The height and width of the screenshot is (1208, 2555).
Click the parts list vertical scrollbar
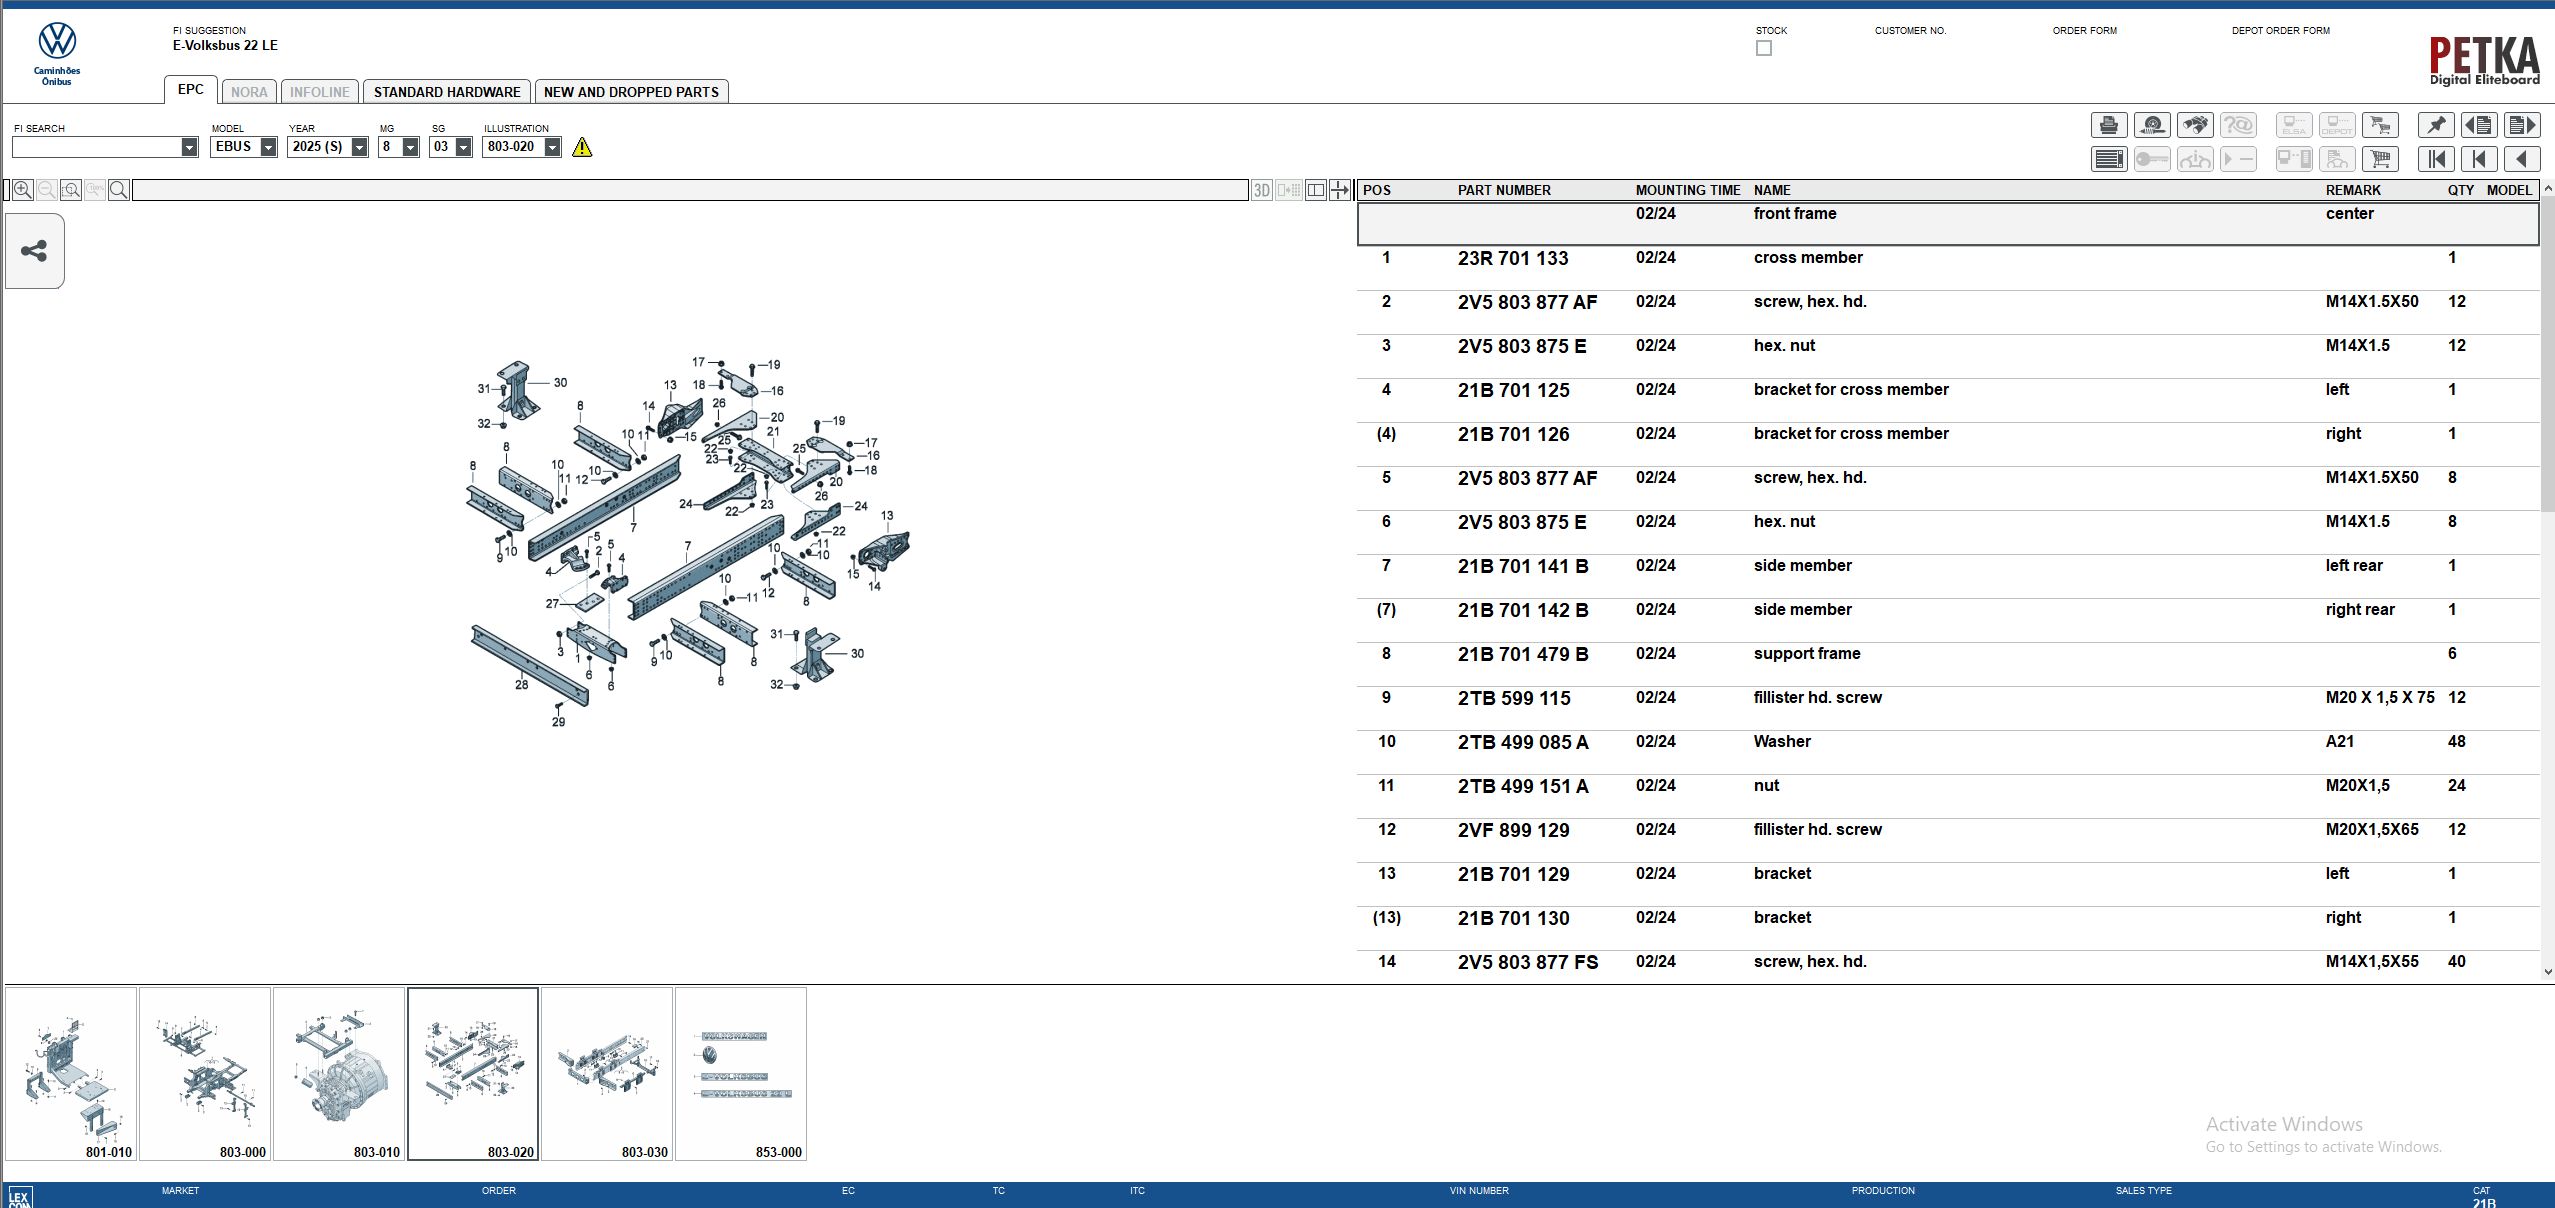[x=2547, y=354]
